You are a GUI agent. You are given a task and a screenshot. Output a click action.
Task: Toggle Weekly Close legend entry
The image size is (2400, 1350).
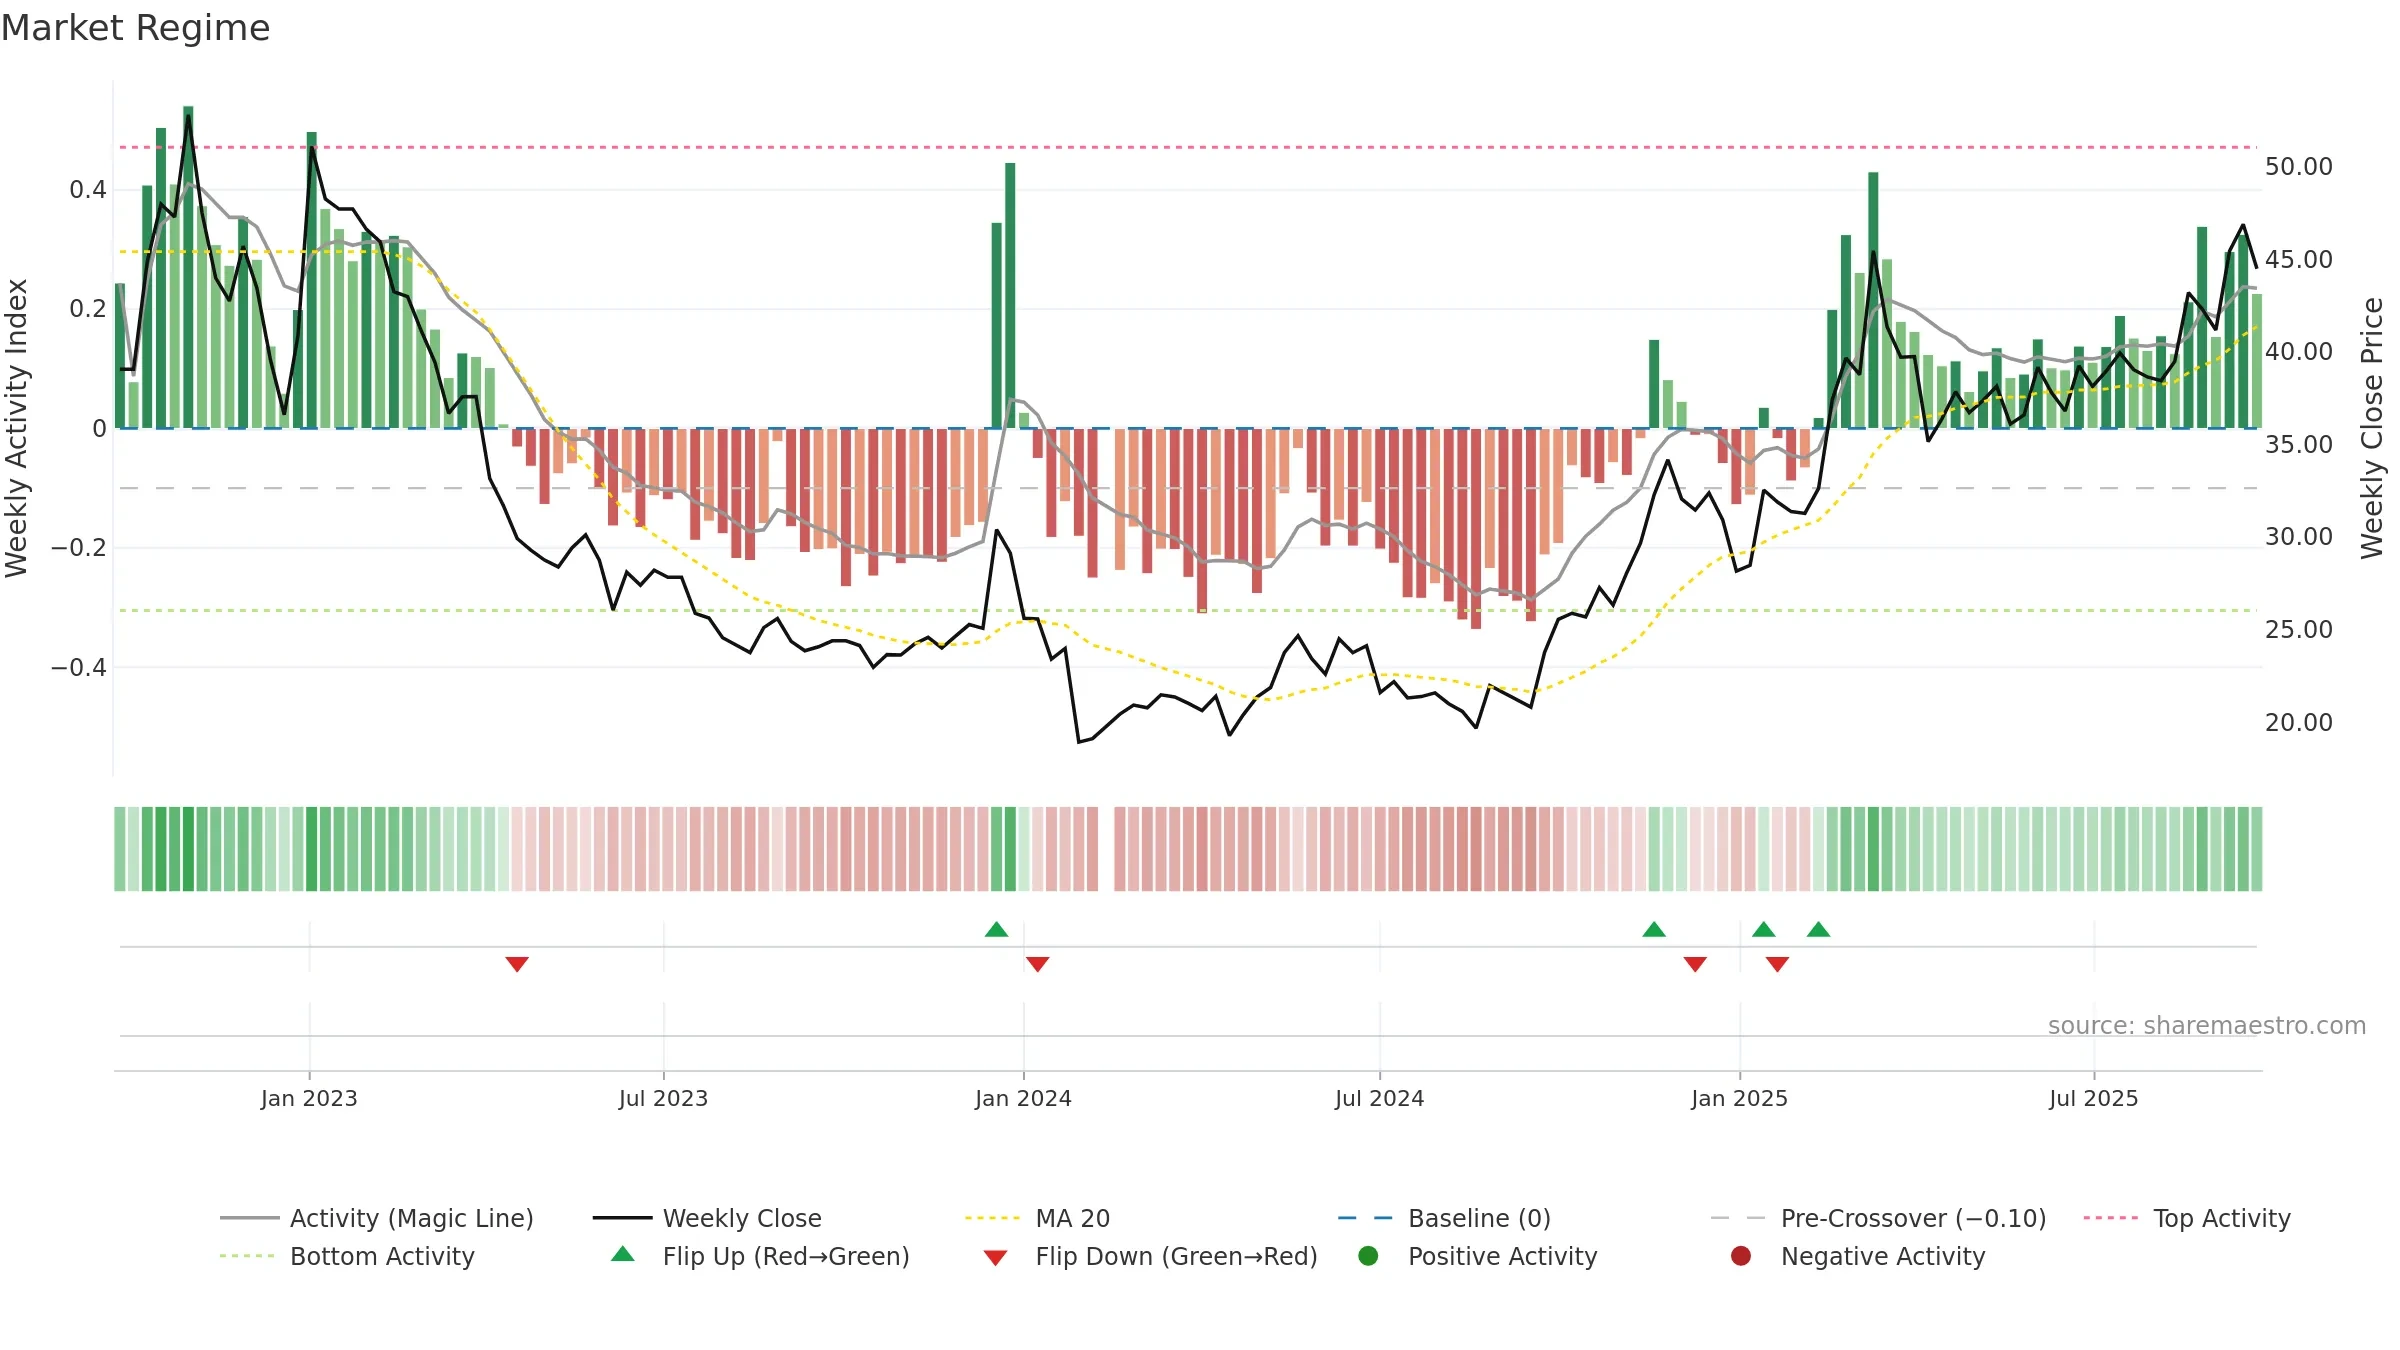pyautogui.click(x=707, y=1218)
